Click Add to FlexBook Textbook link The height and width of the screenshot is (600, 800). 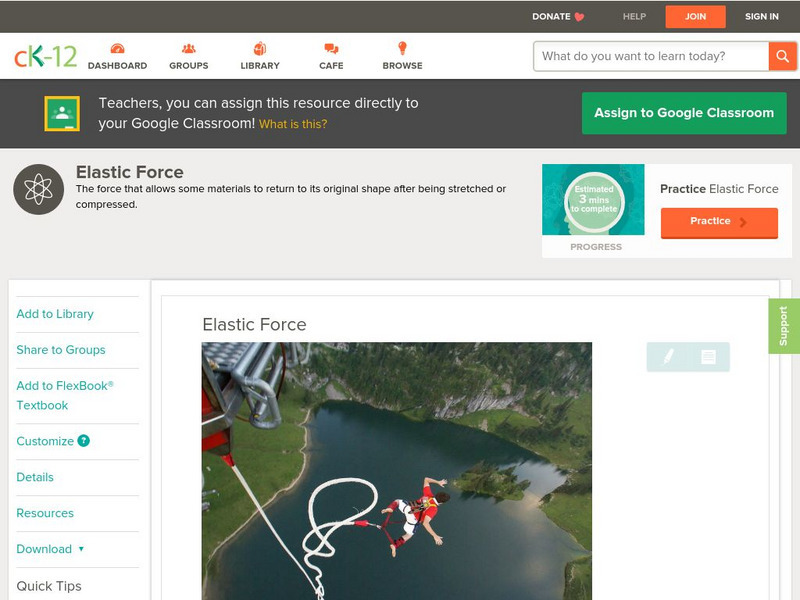(x=65, y=395)
